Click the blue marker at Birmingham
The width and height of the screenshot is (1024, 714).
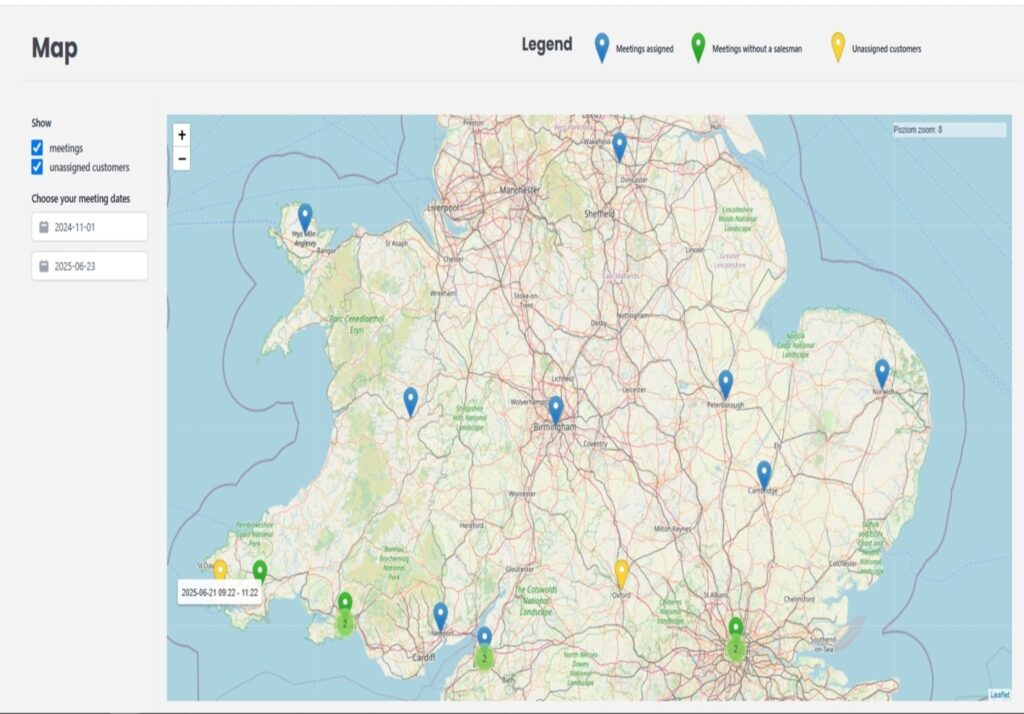point(556,408)
